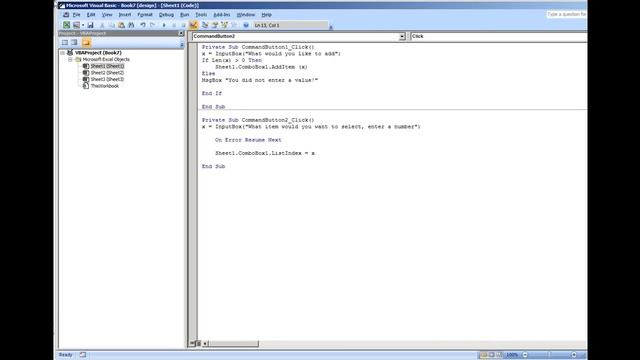Switch to Normal view in status bar

click(484, 355)
